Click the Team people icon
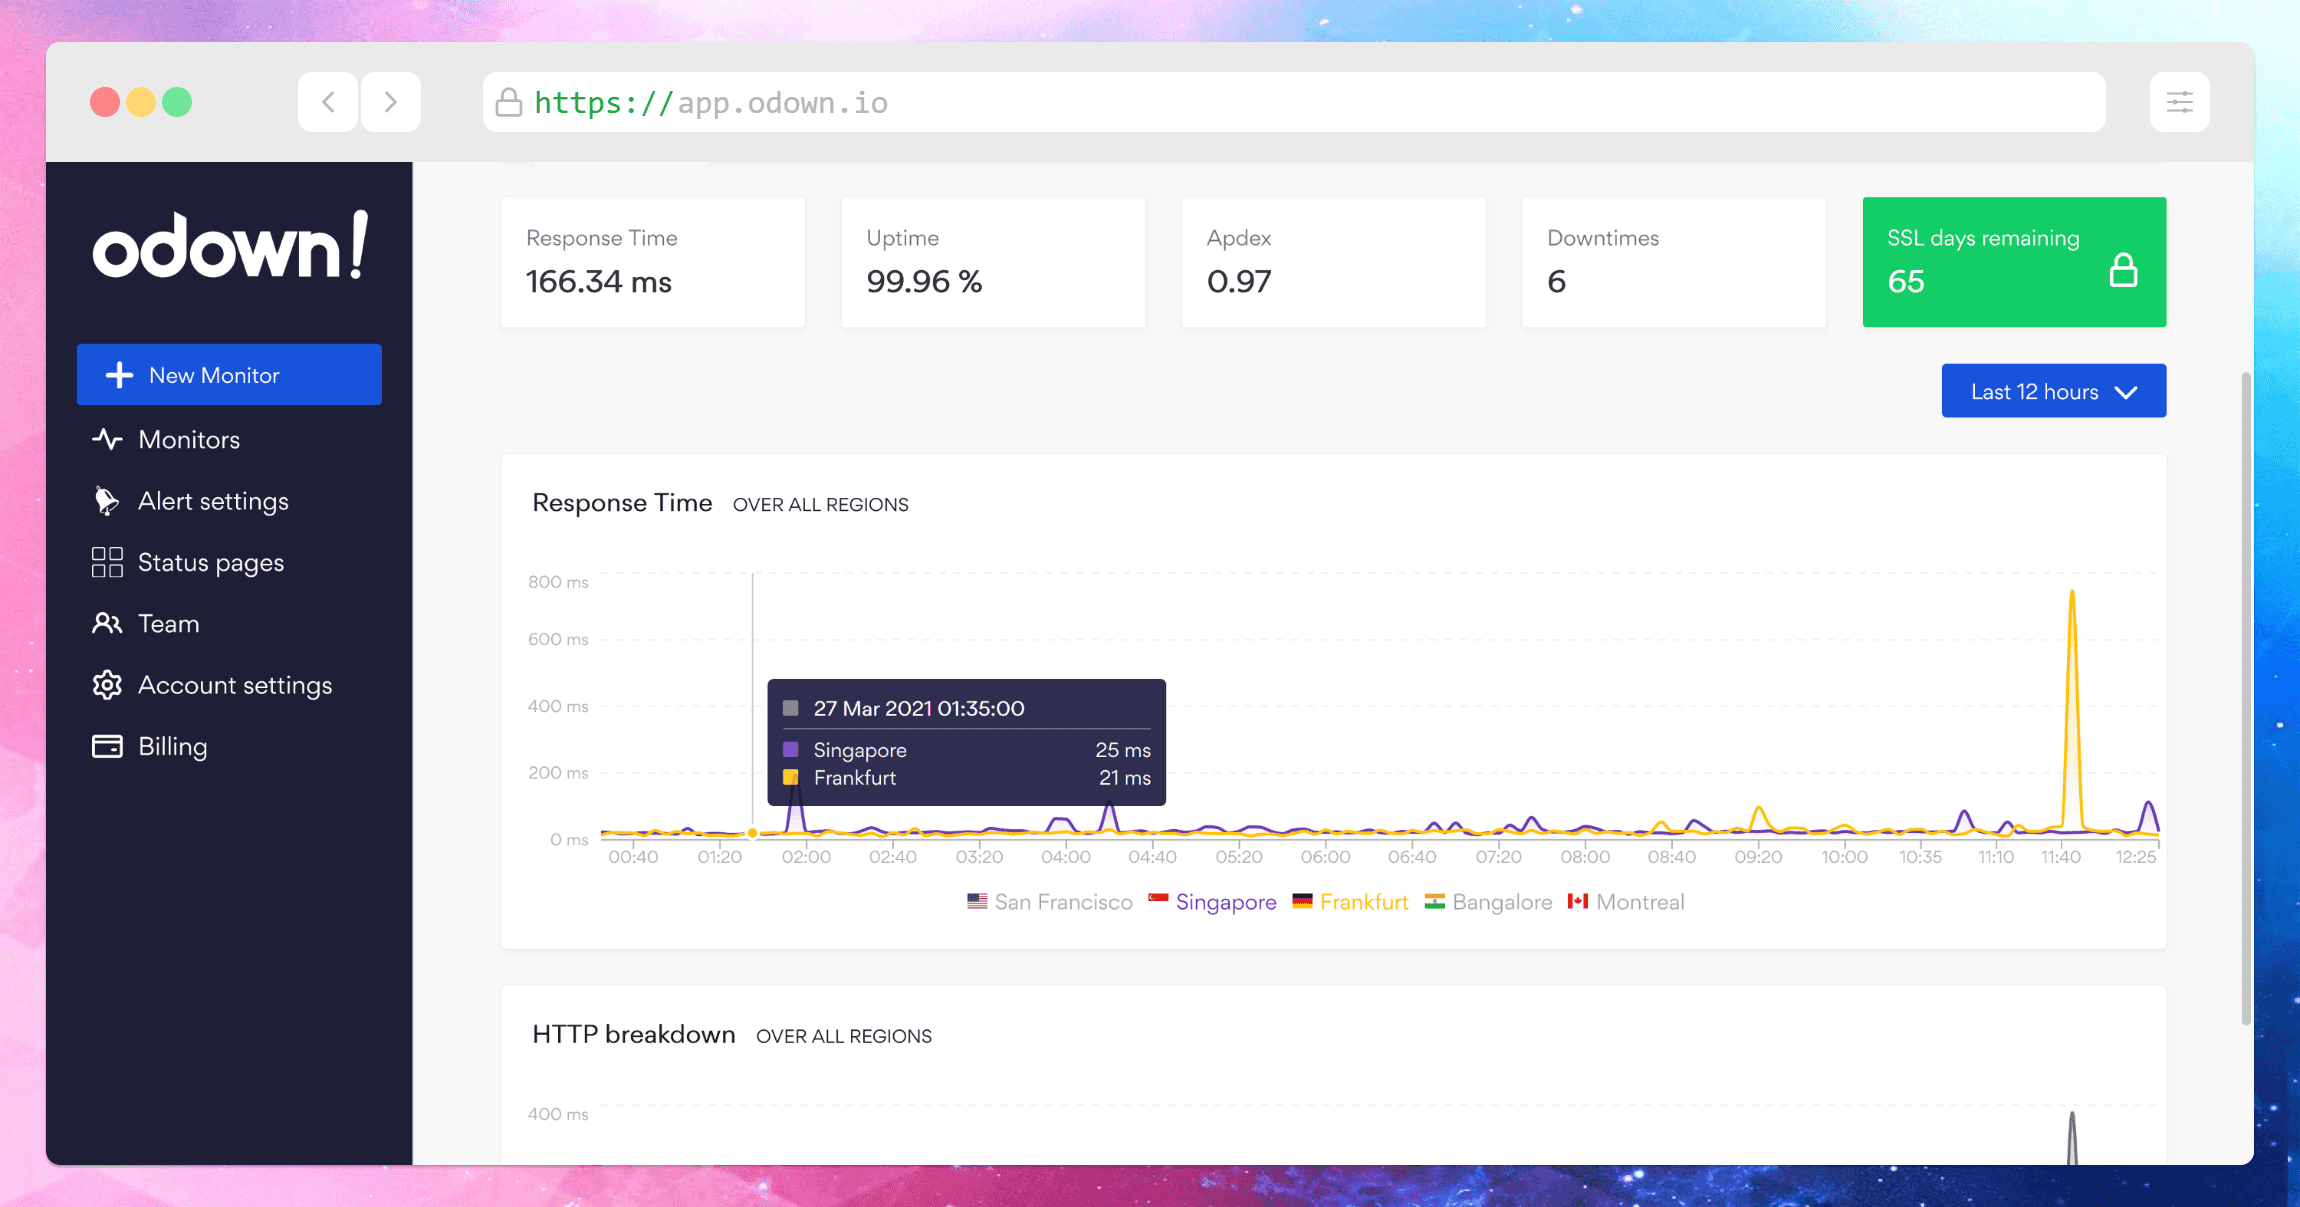This screenshot has width=2300, height=1207. click(x=107, y=624)
